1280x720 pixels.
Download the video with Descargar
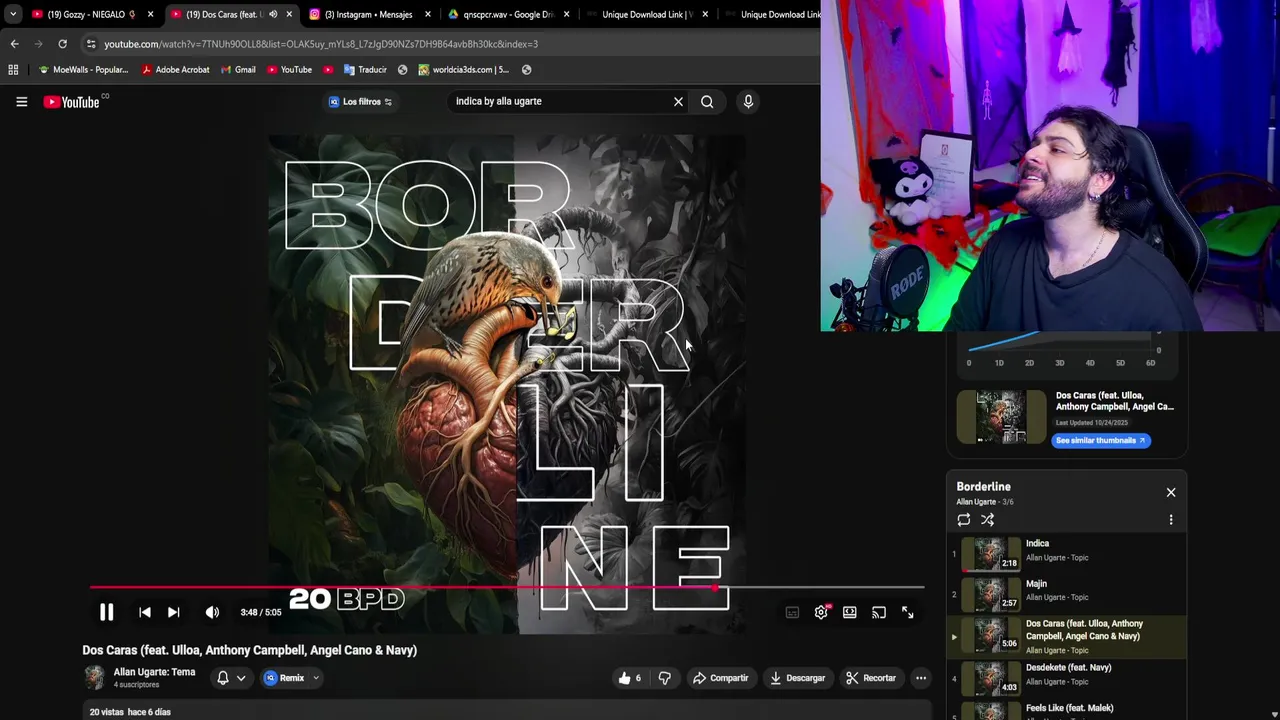tap(798, 678)
